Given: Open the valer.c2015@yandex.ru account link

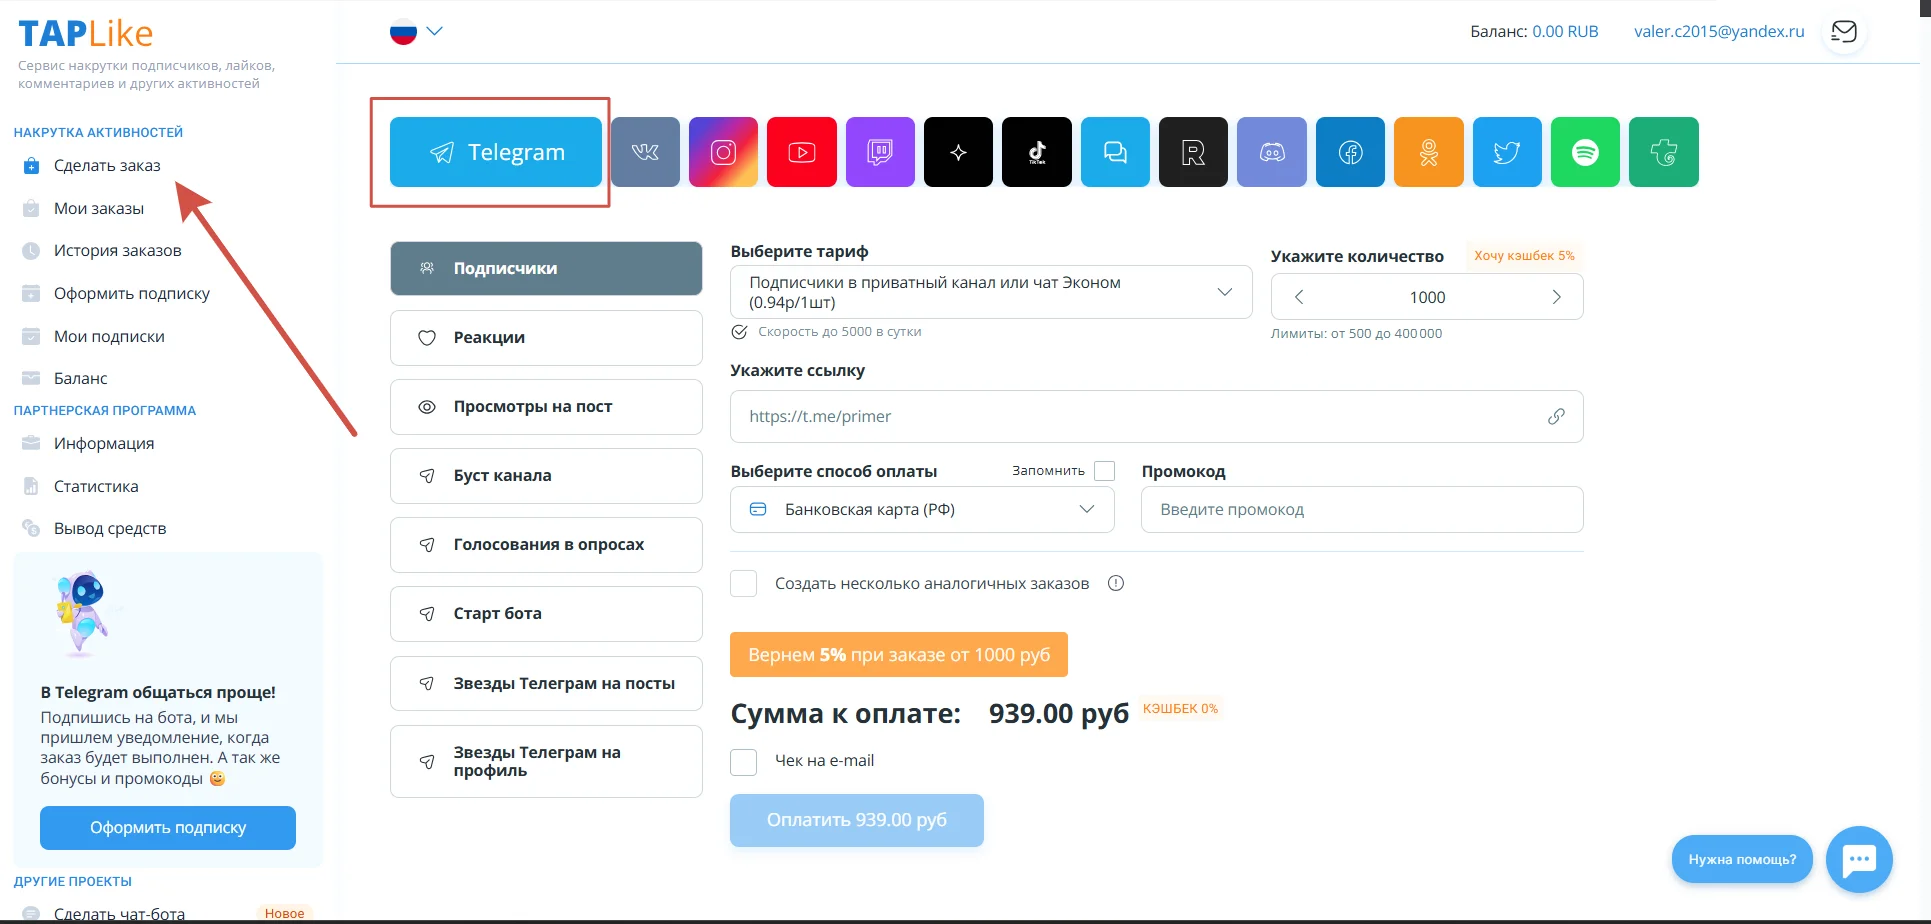Looking at the screenshot, I should pos(1719,32).
